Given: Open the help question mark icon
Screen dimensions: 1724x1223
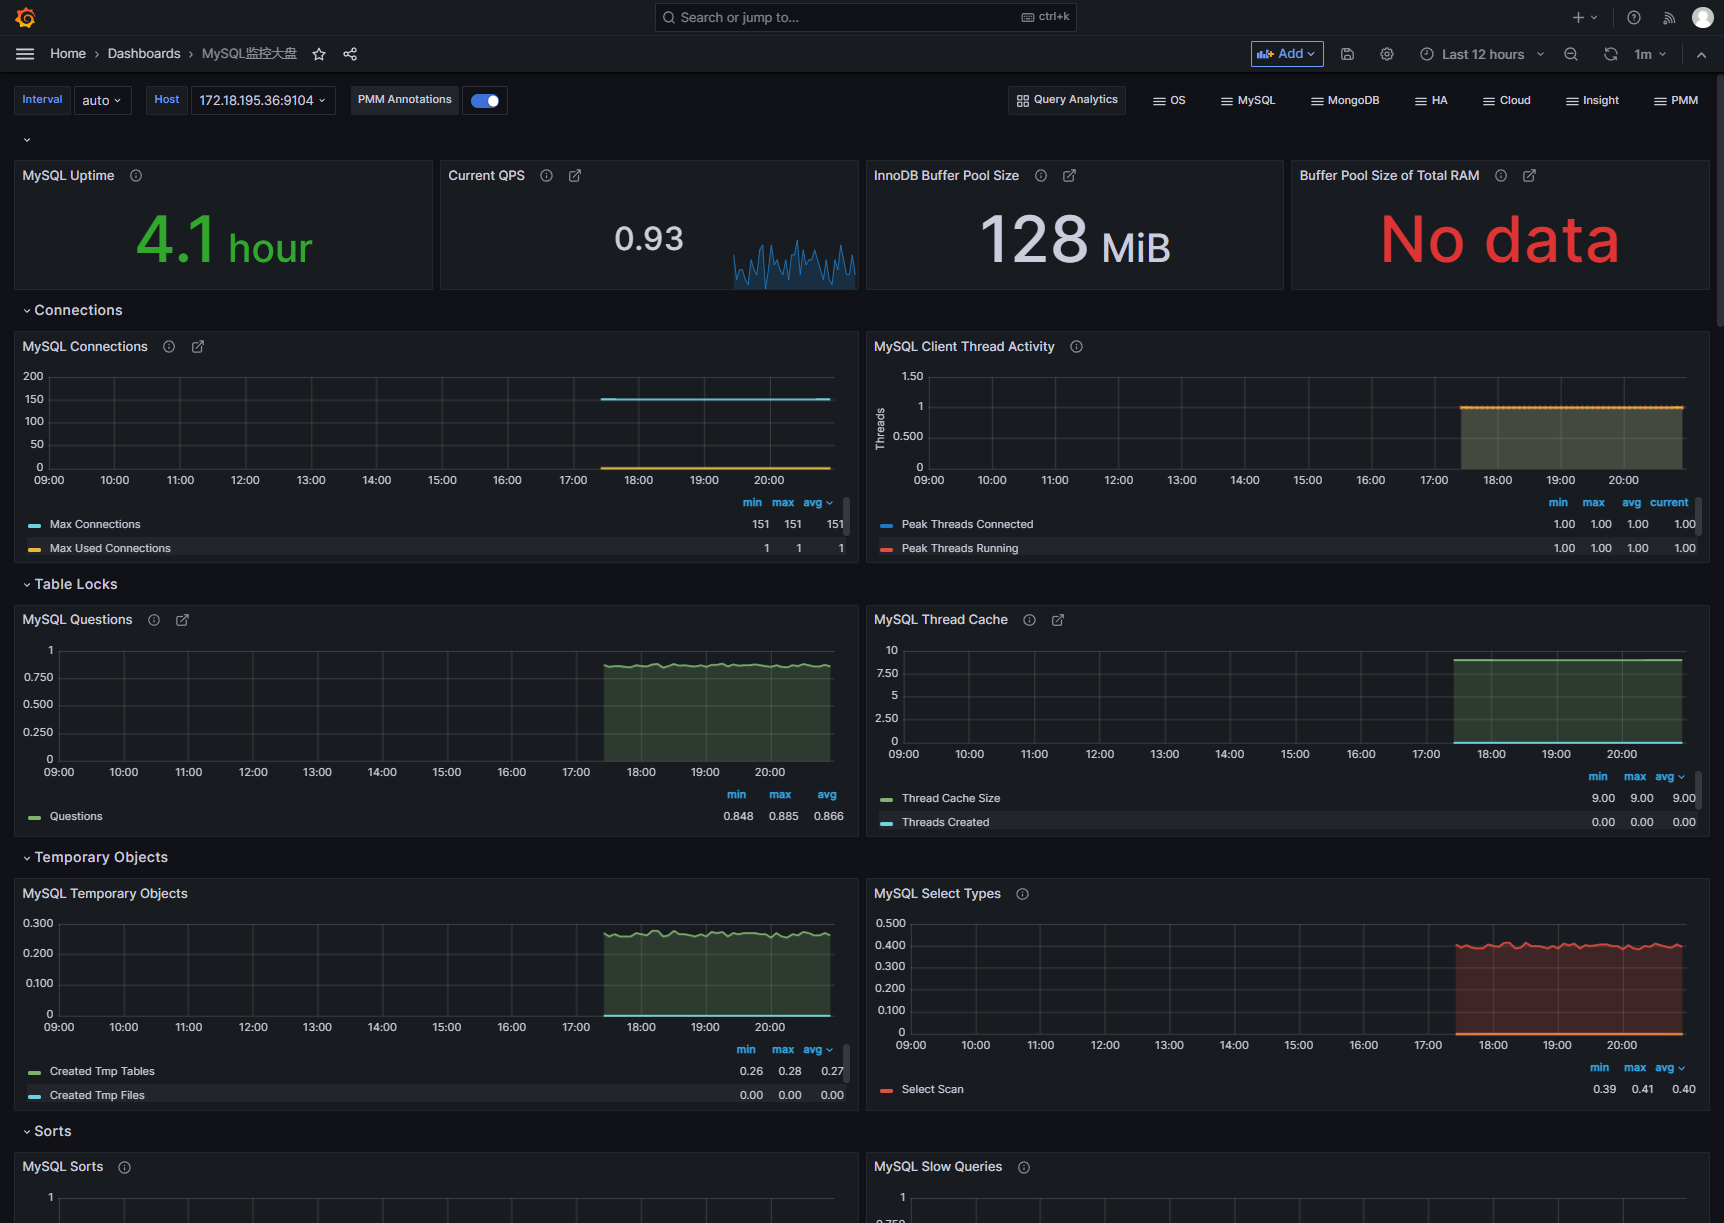Looking at the screenshot, I should (x=1634, y=17).
